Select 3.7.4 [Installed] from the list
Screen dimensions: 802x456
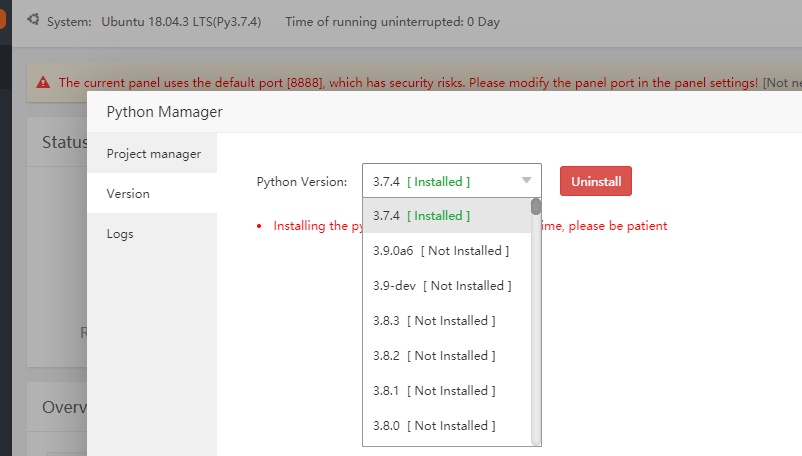421,216
